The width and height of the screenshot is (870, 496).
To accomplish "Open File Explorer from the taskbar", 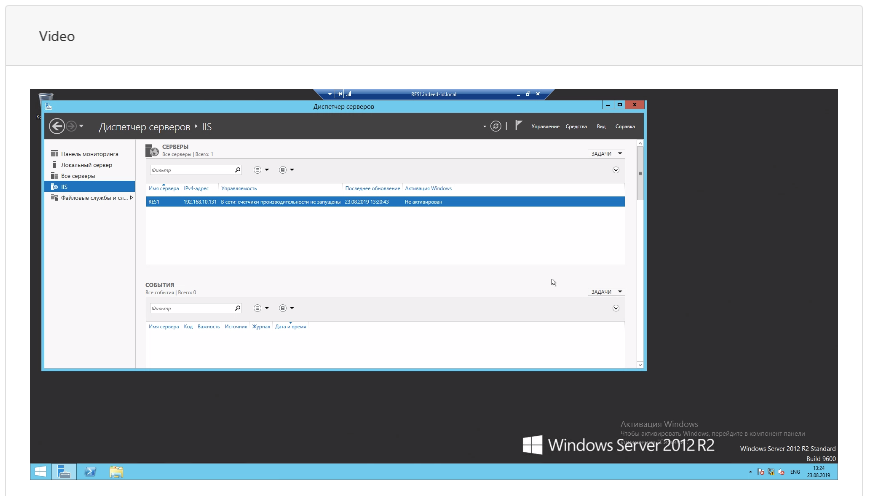I will [x=116, y=471].
